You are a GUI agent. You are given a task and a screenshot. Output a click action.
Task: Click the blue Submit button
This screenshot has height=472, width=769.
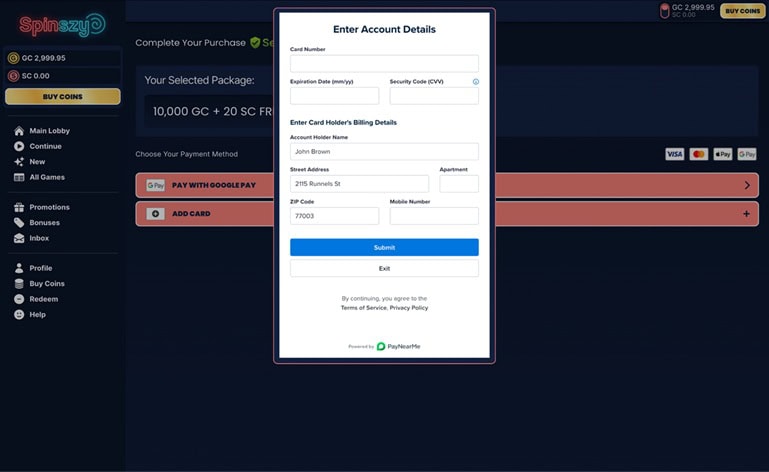coord(384,247)
